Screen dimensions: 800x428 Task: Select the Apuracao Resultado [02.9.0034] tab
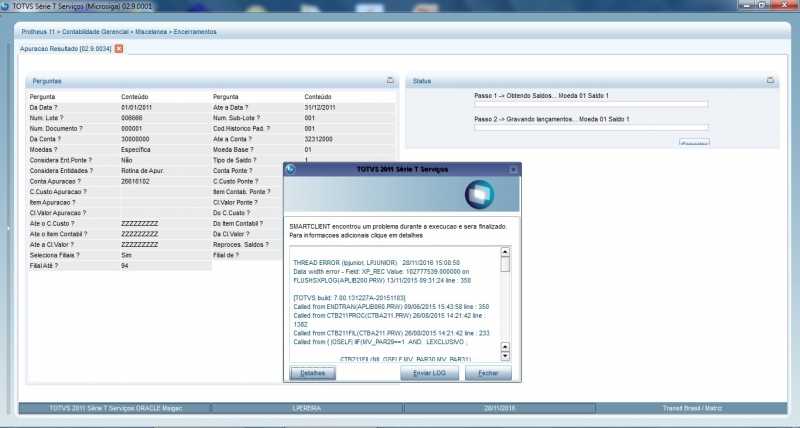[x=65, y=48]
